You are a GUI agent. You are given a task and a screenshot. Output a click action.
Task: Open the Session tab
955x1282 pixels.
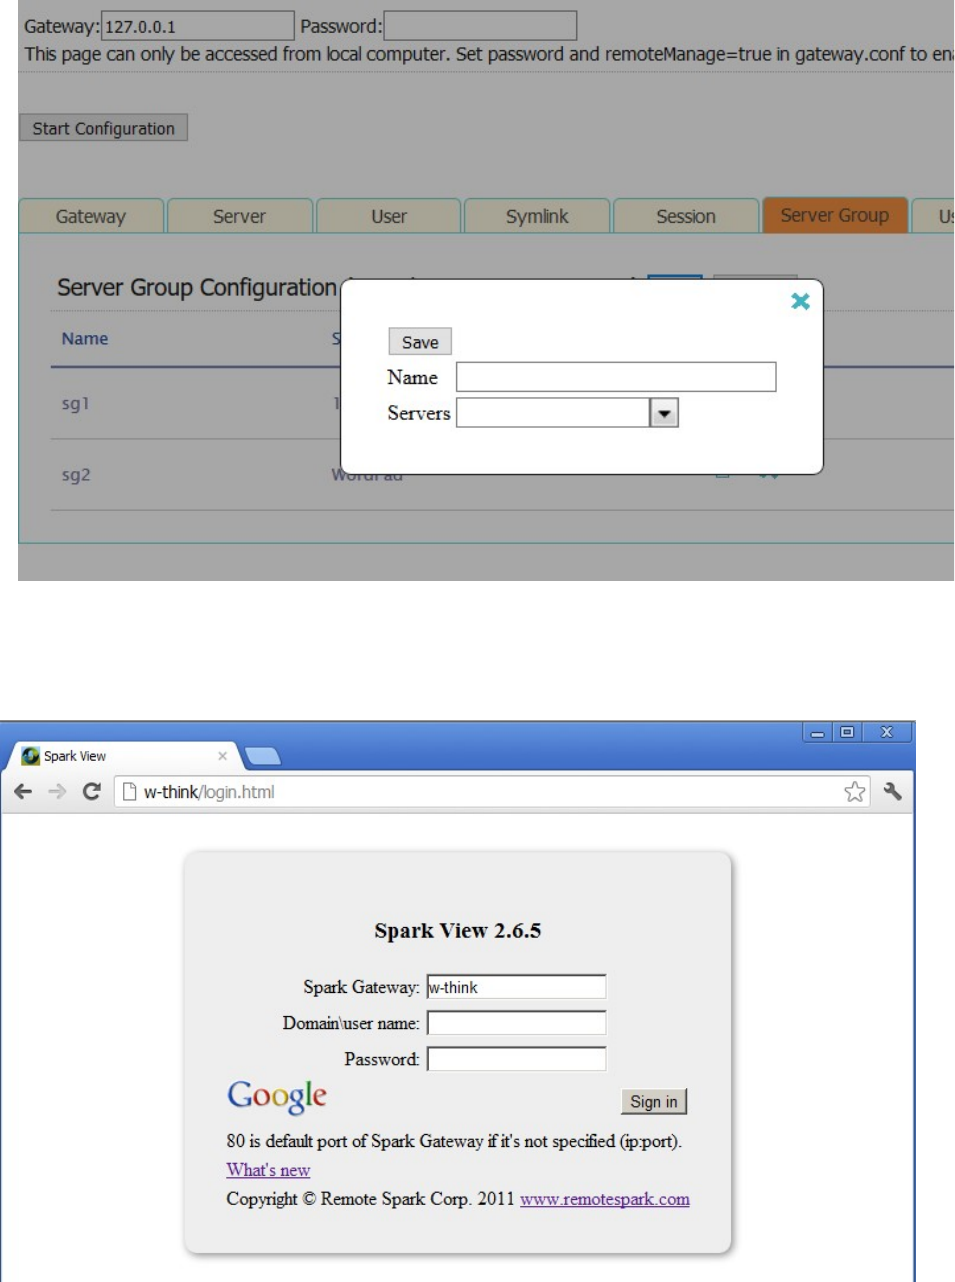click(686, 216)
